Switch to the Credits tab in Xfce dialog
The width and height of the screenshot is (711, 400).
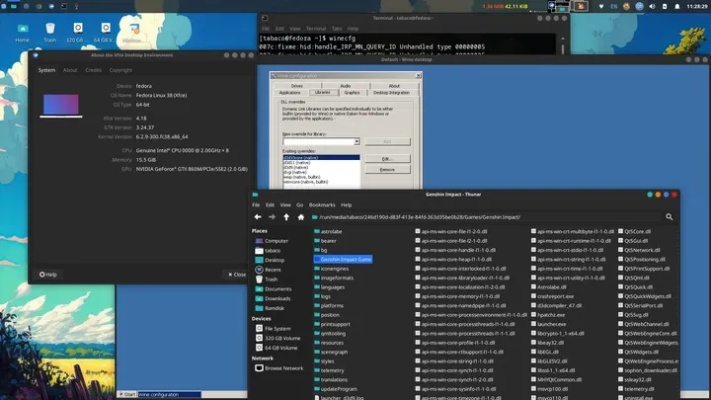(93, 70)
